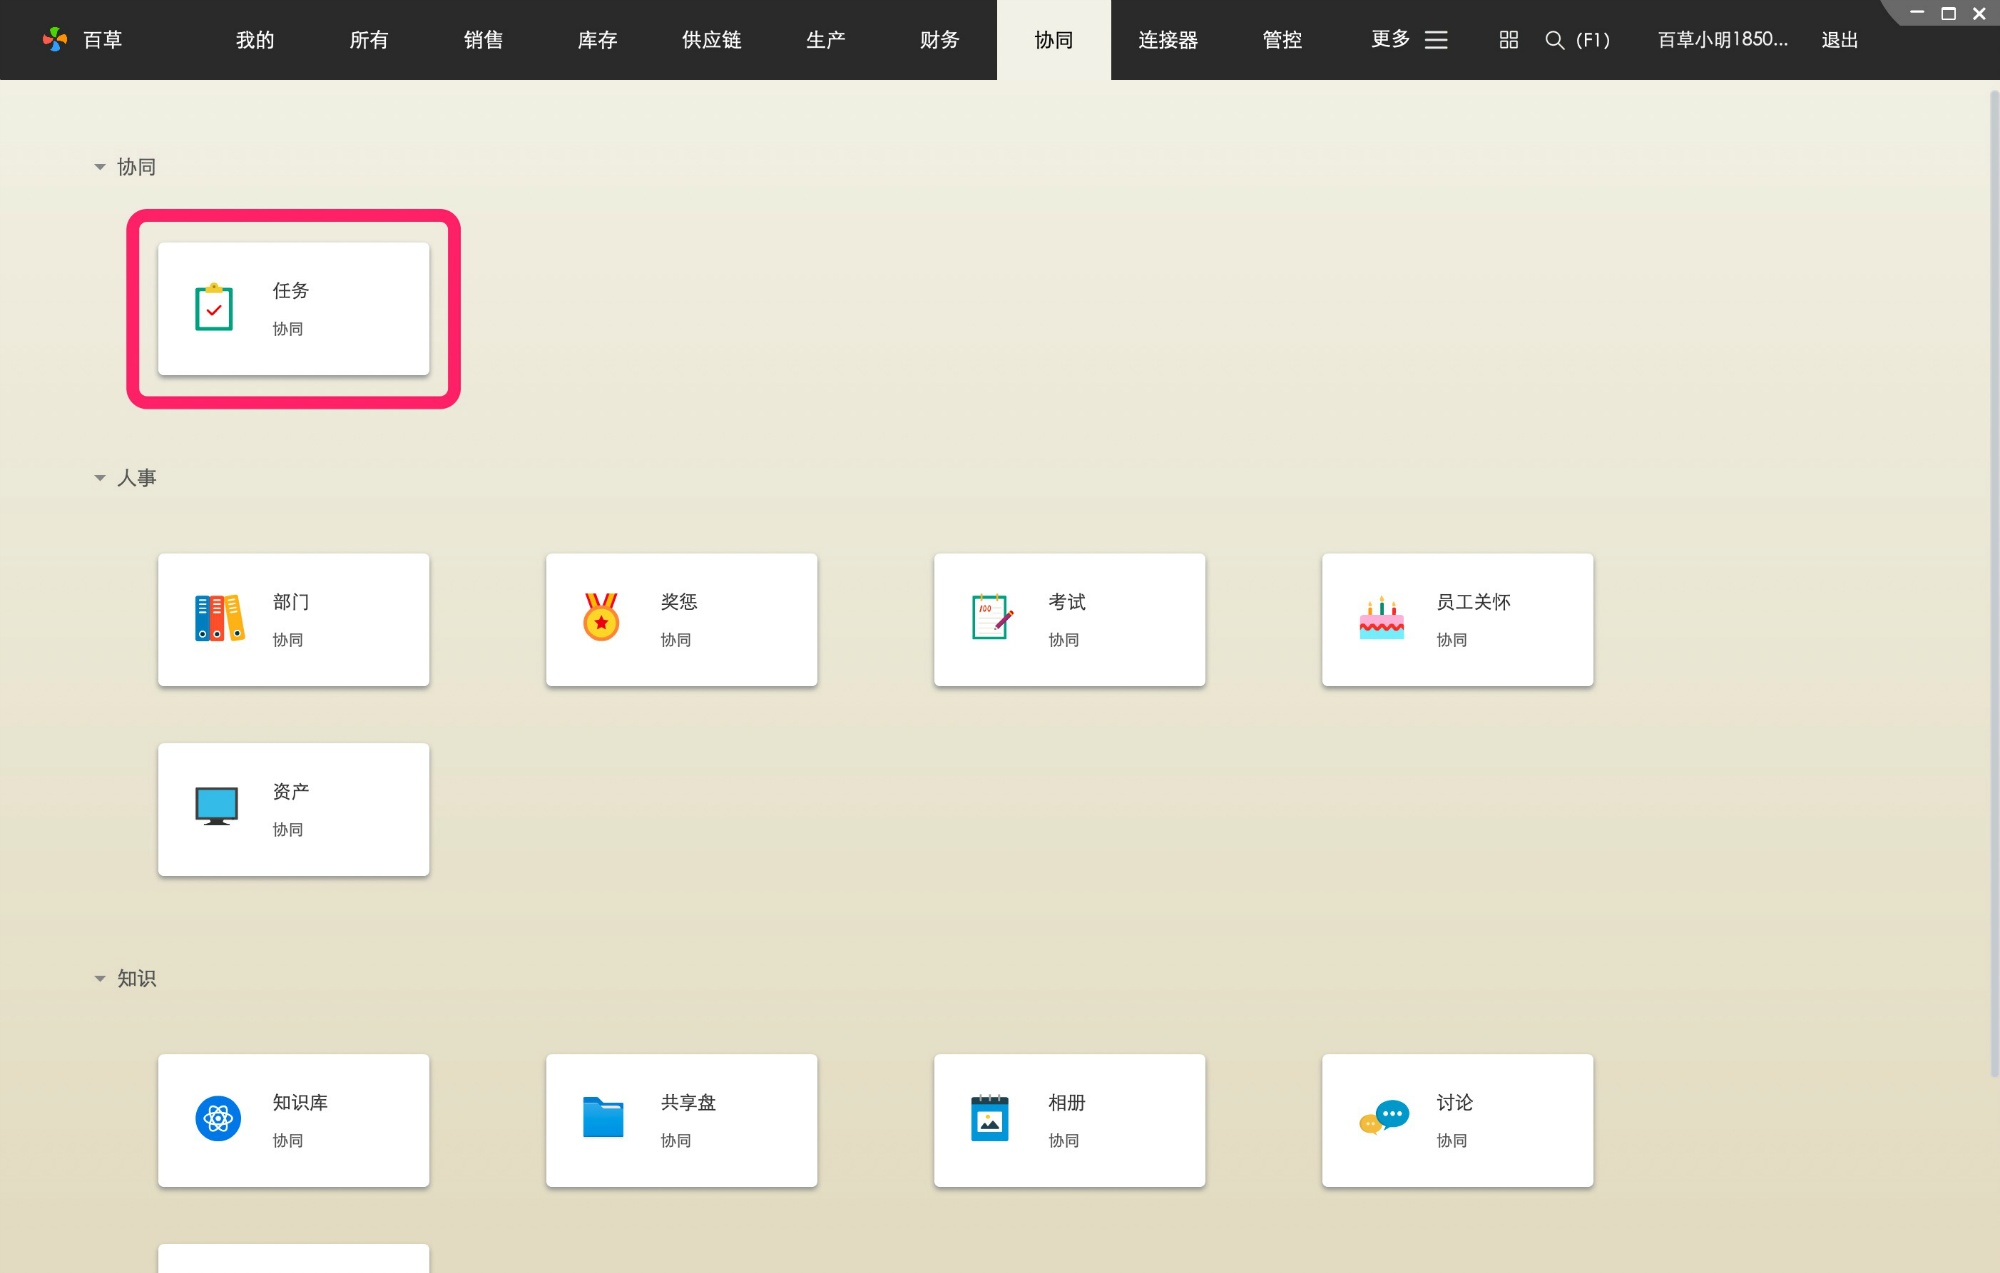
Task: Click the 退出 logout button
Action: coord(1839,40)
